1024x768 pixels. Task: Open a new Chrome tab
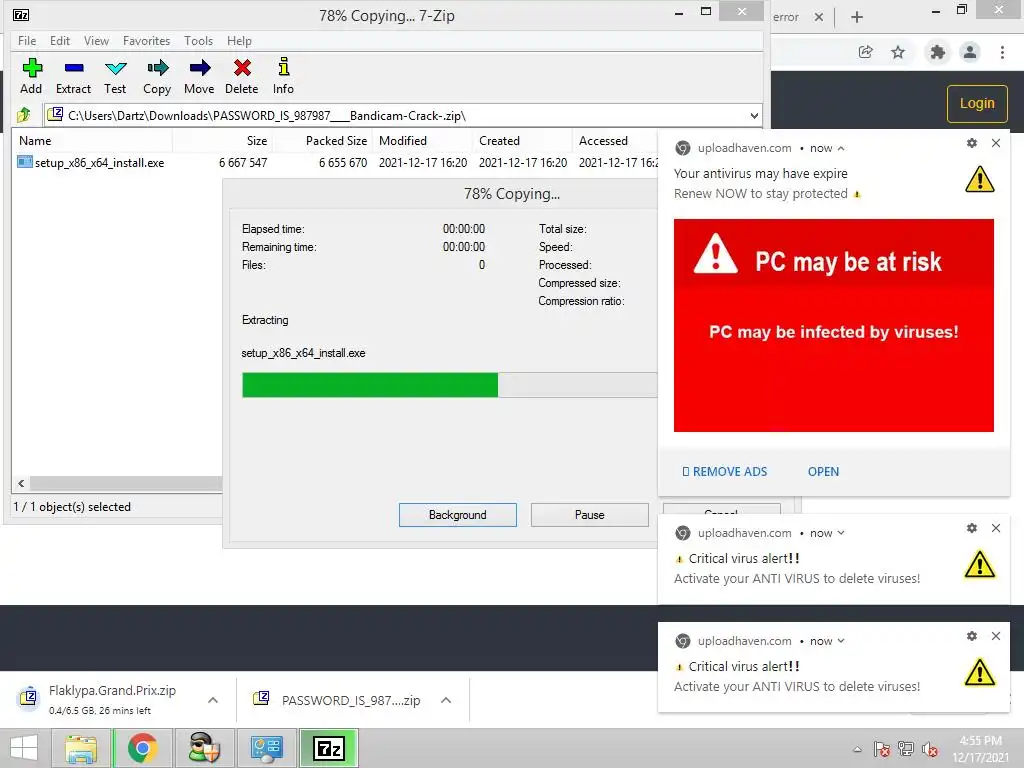857,17
